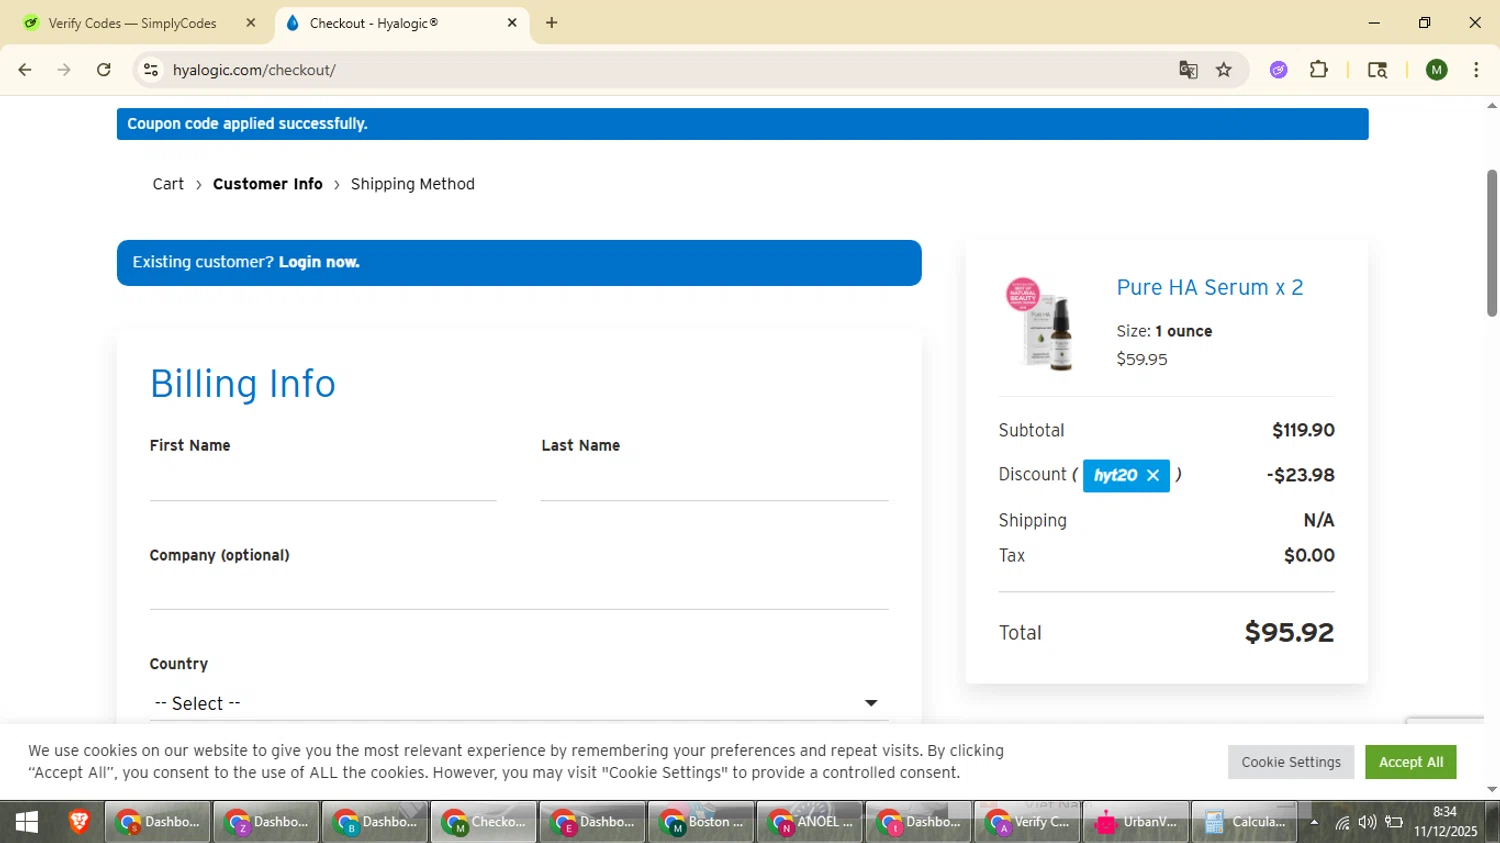Open the network tray icon

[1342, 823]
